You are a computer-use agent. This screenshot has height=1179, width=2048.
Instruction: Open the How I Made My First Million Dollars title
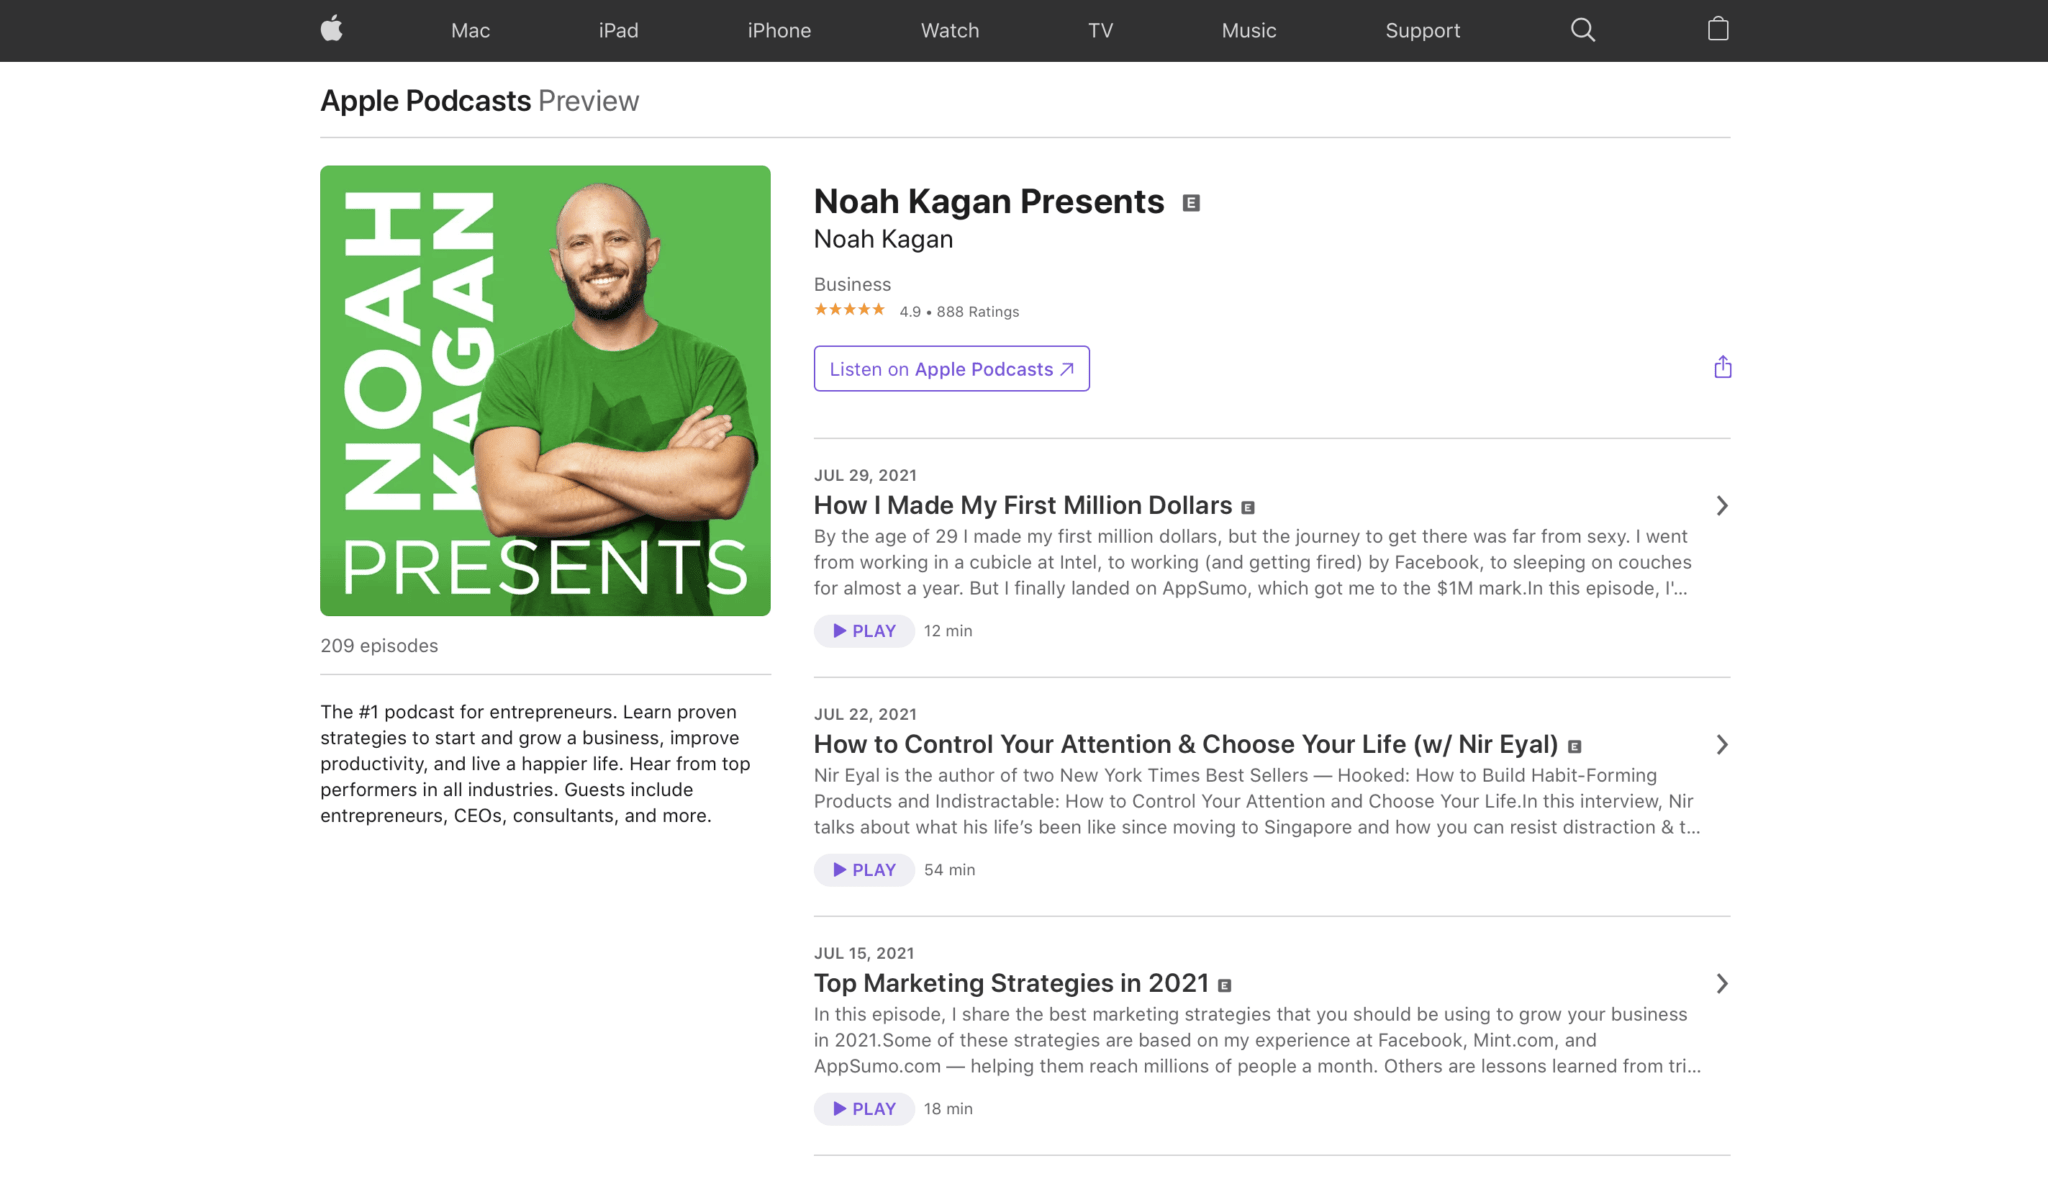(1022, 505)
